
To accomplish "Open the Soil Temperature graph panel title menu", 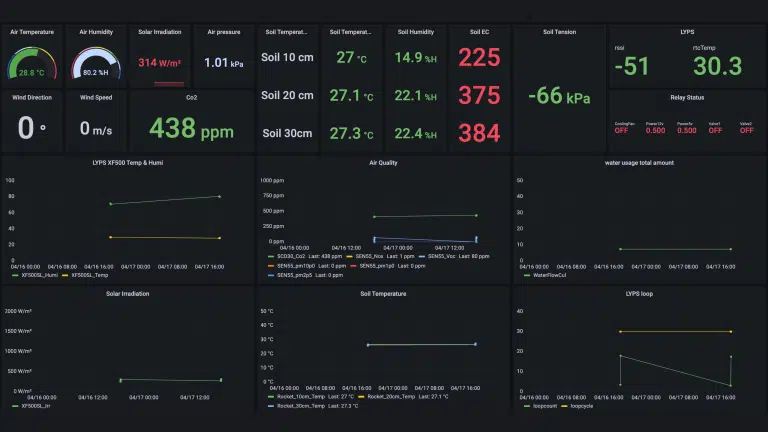I will point(383,294).
